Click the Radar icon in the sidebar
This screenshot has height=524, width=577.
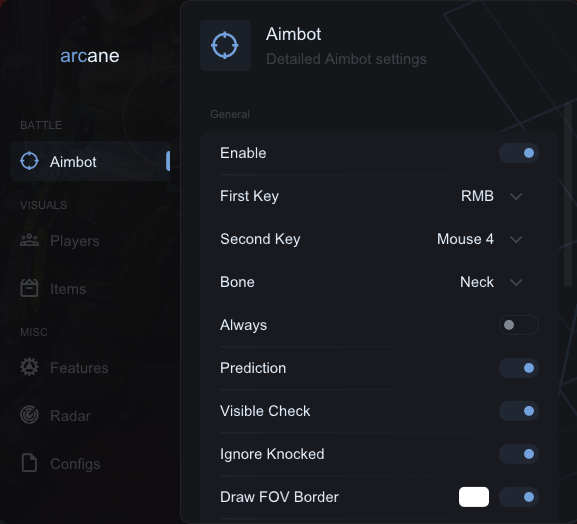29,415
